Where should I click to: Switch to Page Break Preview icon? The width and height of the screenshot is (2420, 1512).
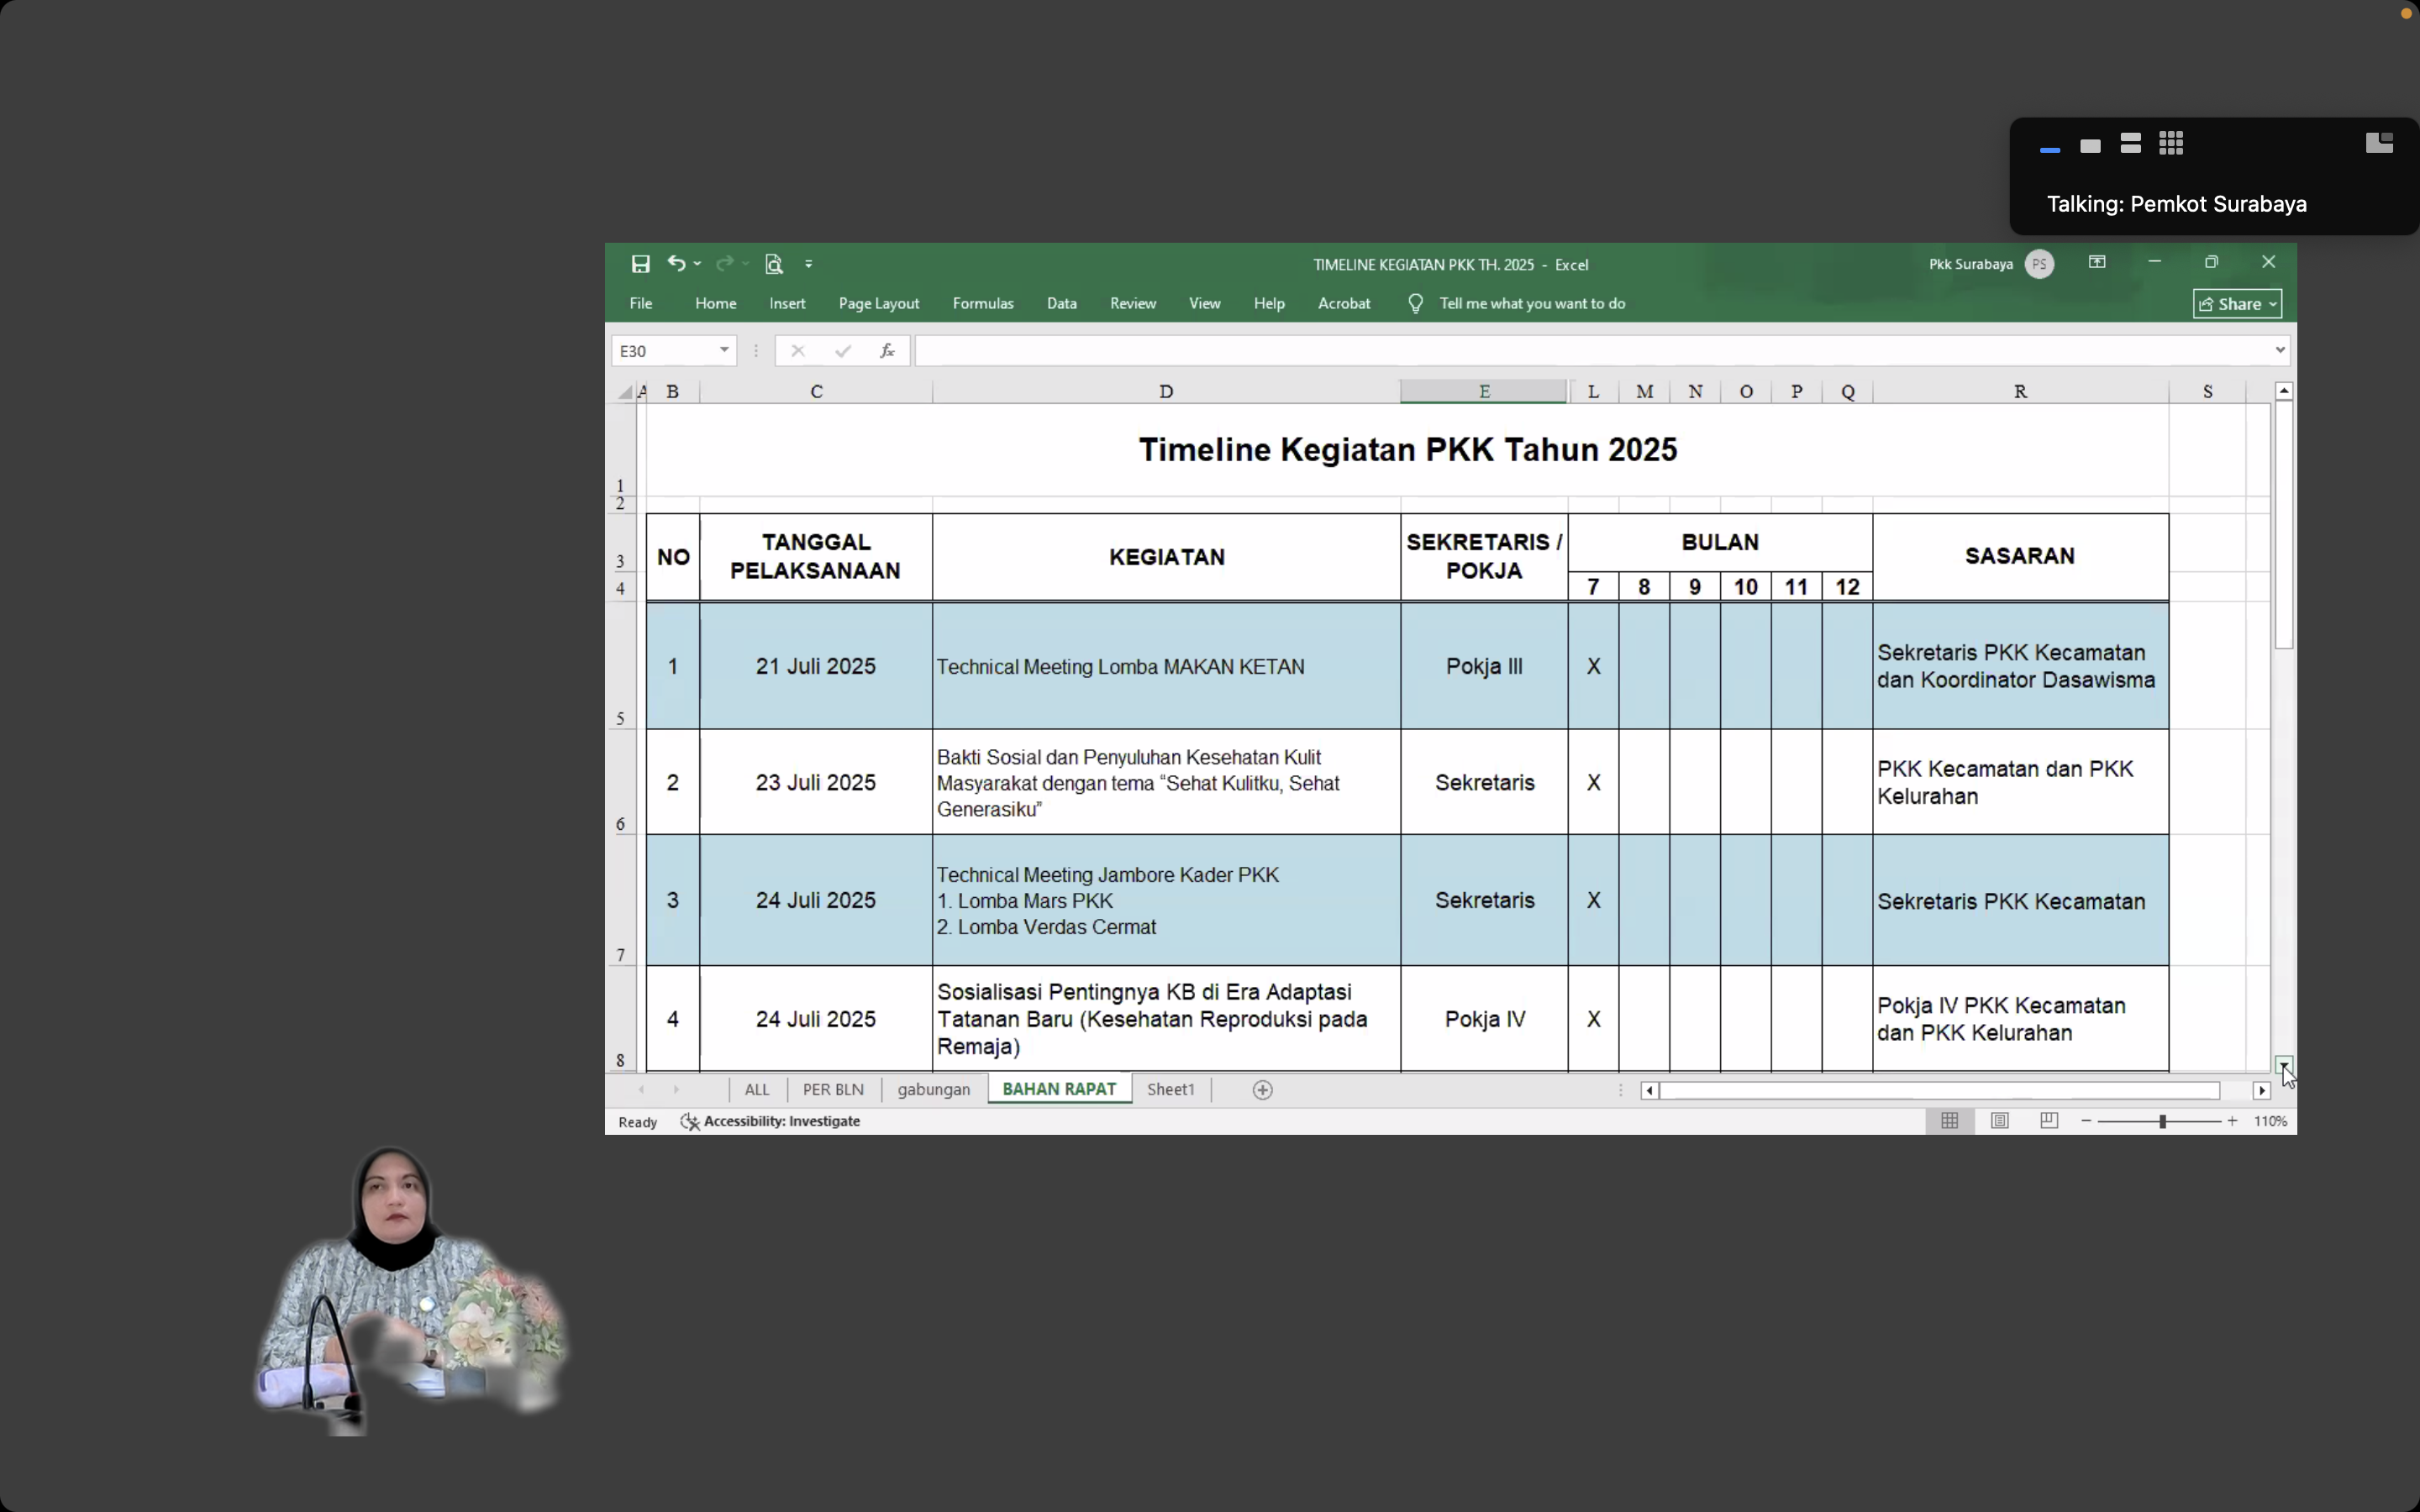(2049, 1121)
